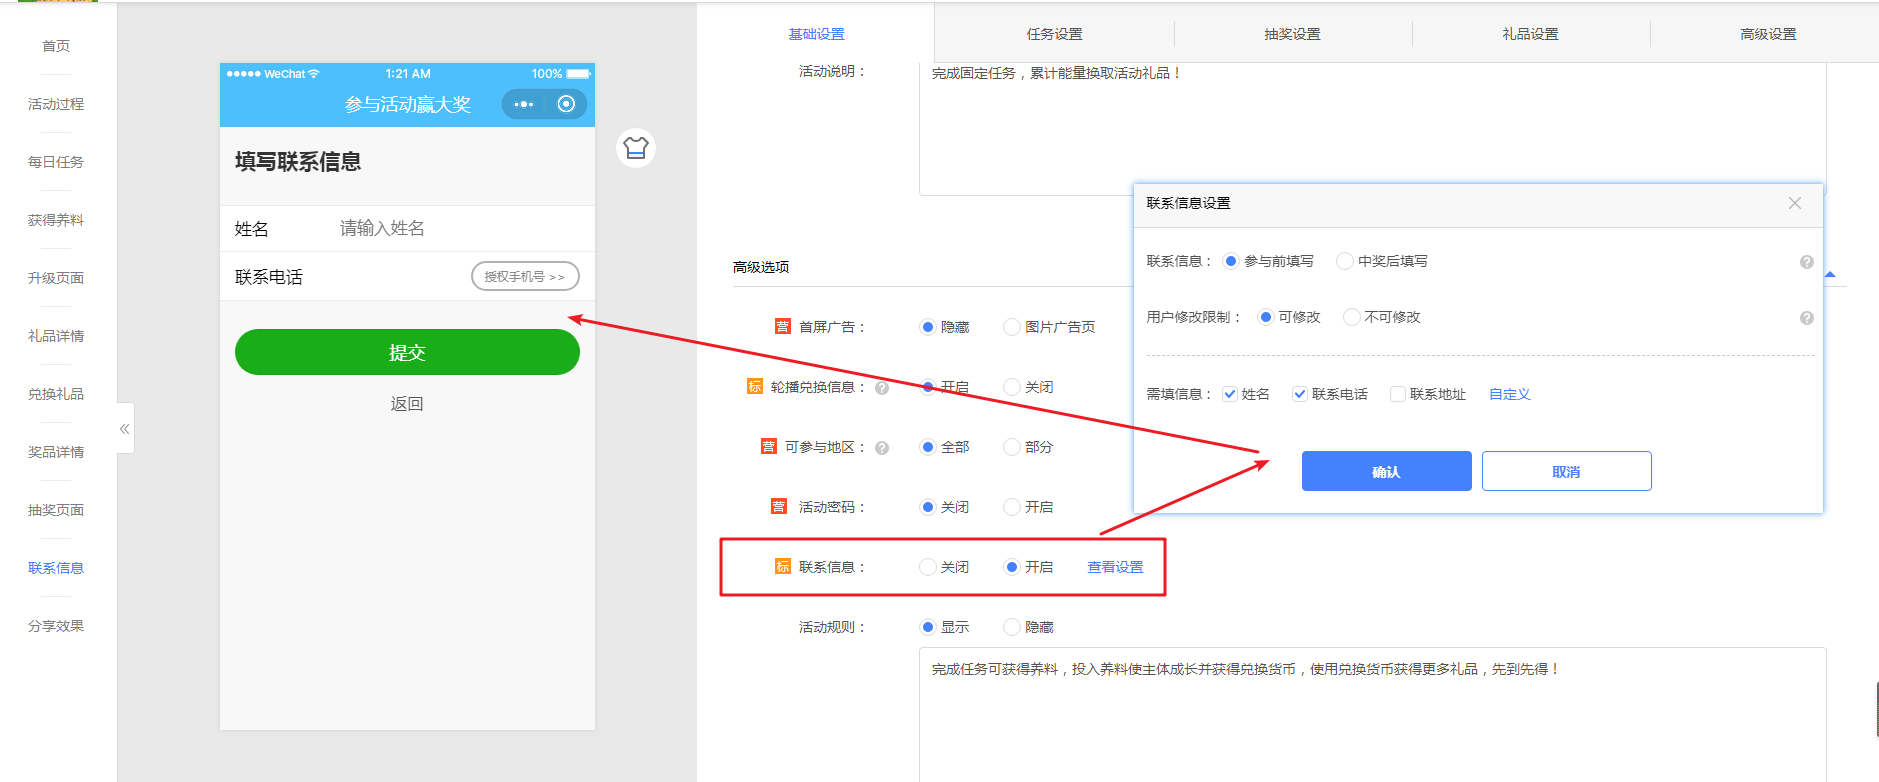The image size is (1879, 782).
Task: Open 活动过程 in the left sidebar
Action: tap(56, 104)
